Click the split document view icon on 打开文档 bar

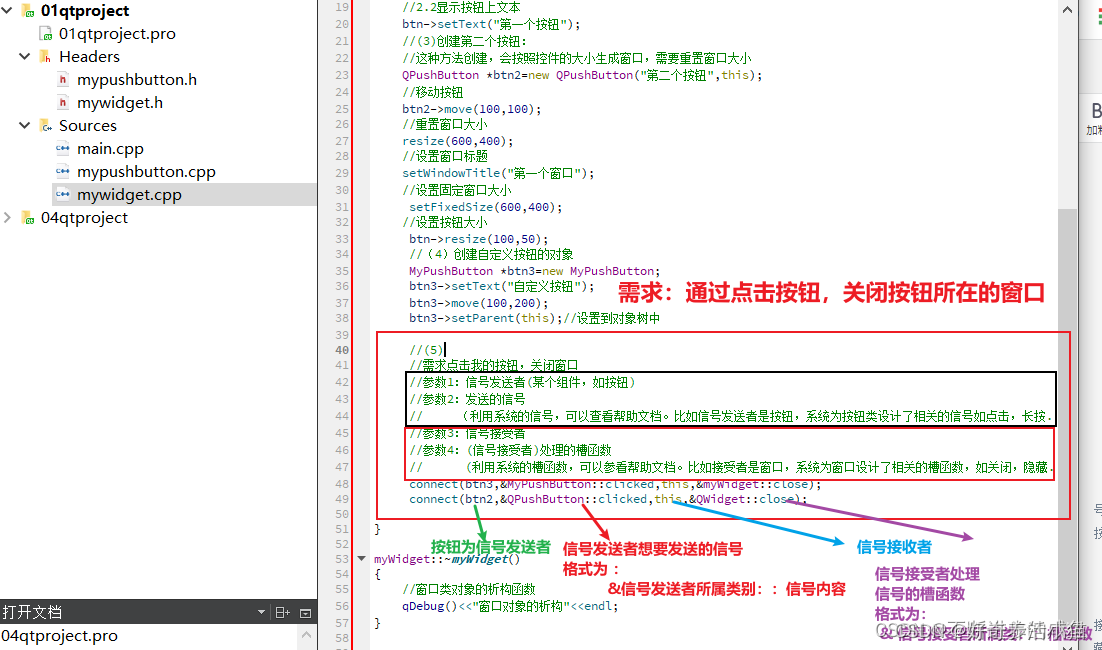pyautogui.click(x=281, y=611)
